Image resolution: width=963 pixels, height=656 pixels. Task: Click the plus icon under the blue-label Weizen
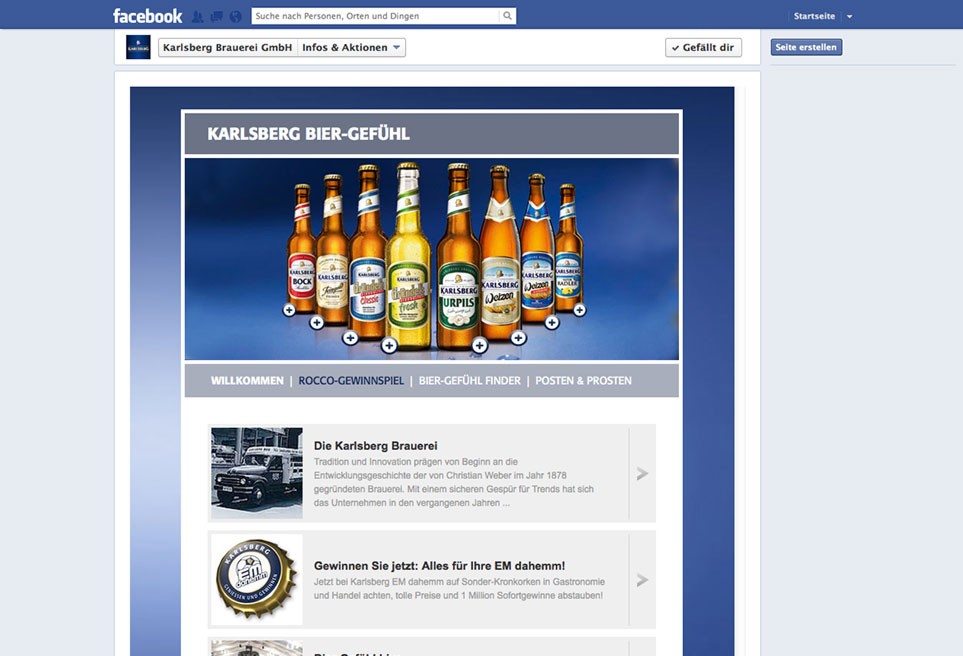pyautogui.click(x=552, y=322)
